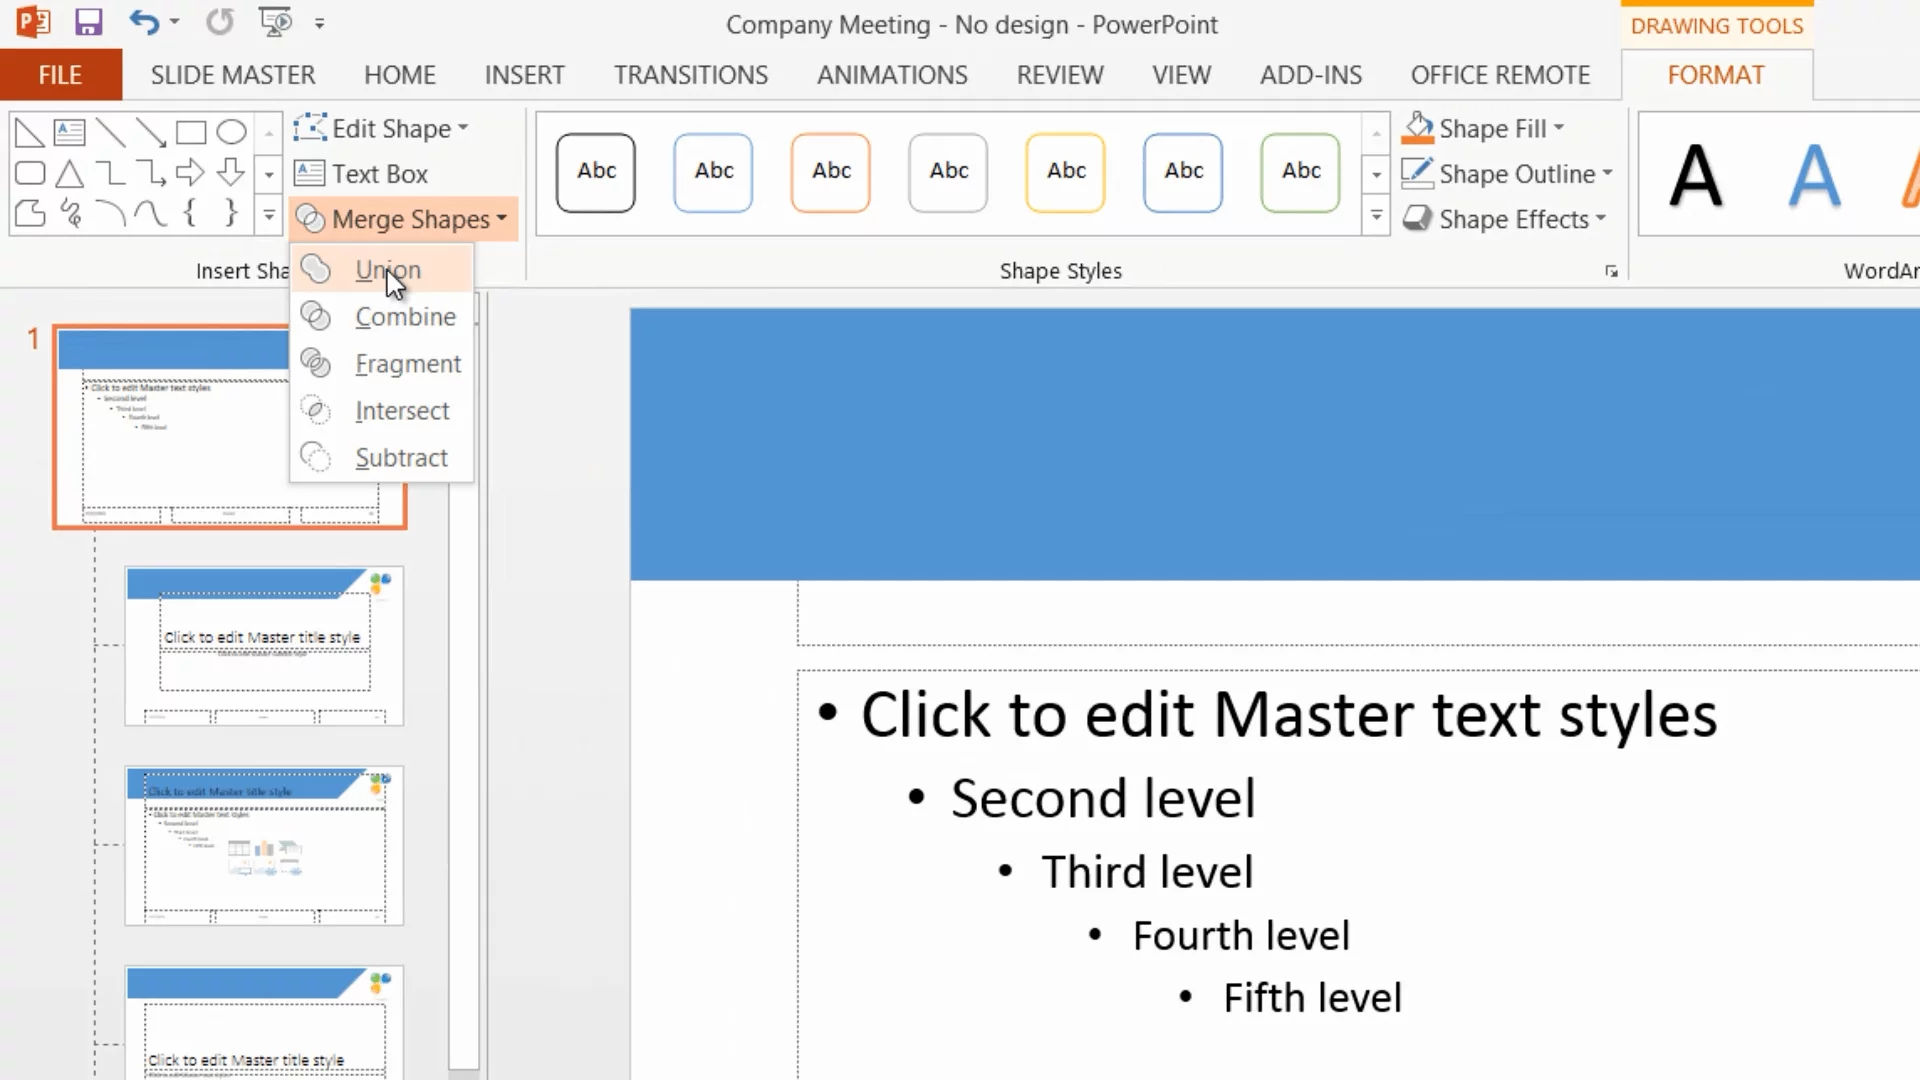This screenshot has height=1080, width=1920.
Task: Click the Save icon in quick access
Action: [88, 22]
